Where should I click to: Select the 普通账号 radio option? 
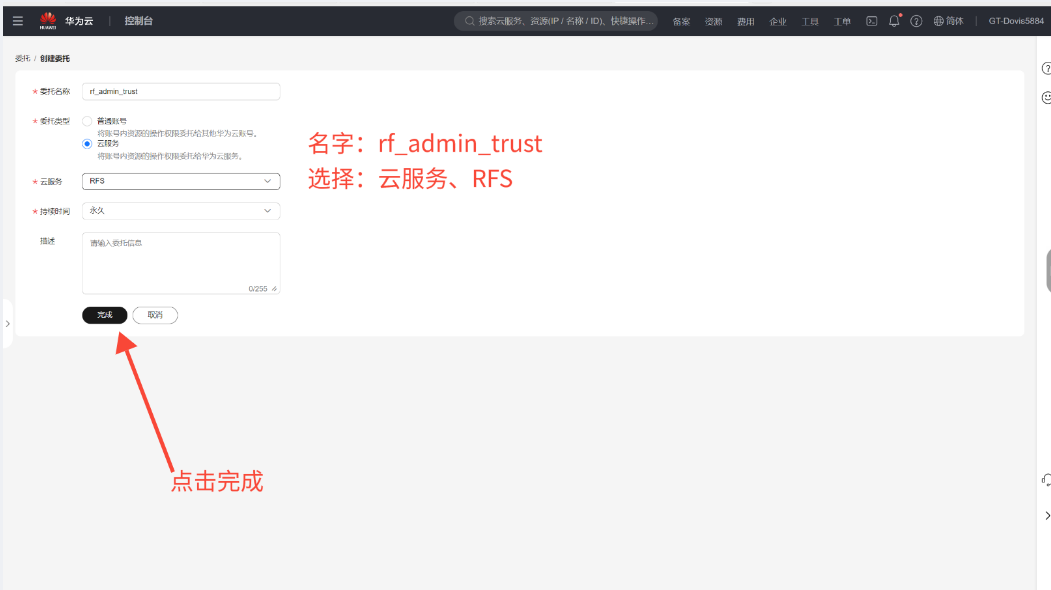click(x=87, y=121)
